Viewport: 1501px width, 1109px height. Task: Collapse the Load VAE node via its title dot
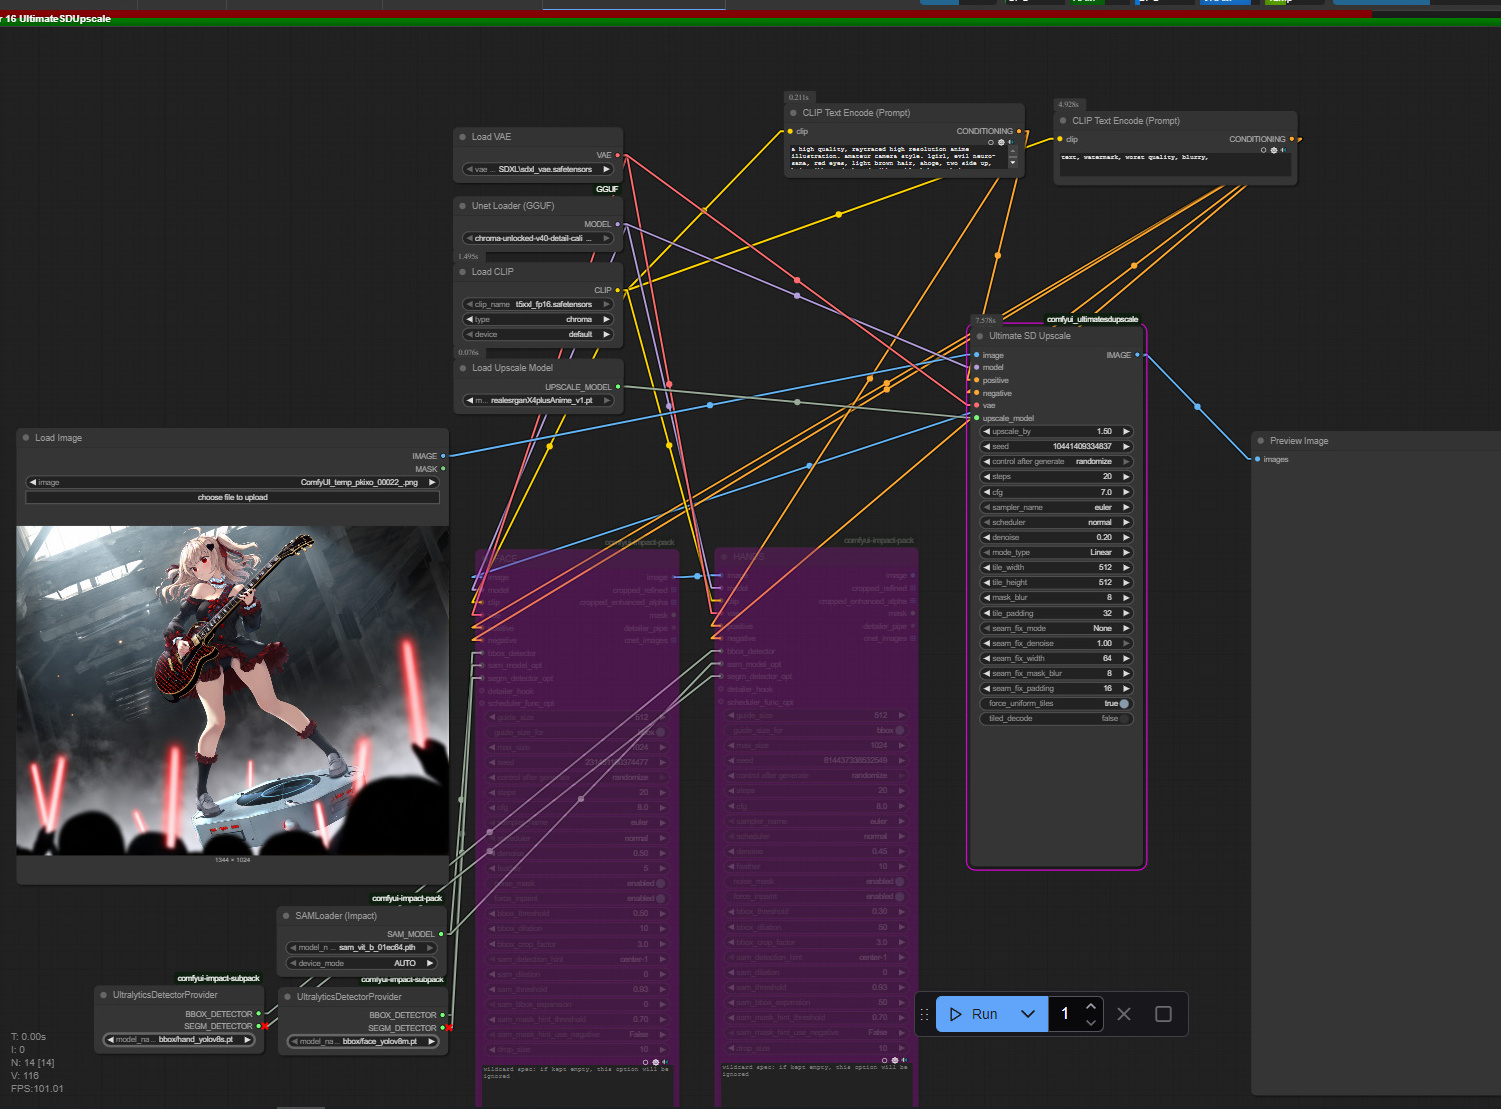click(463, 137)
